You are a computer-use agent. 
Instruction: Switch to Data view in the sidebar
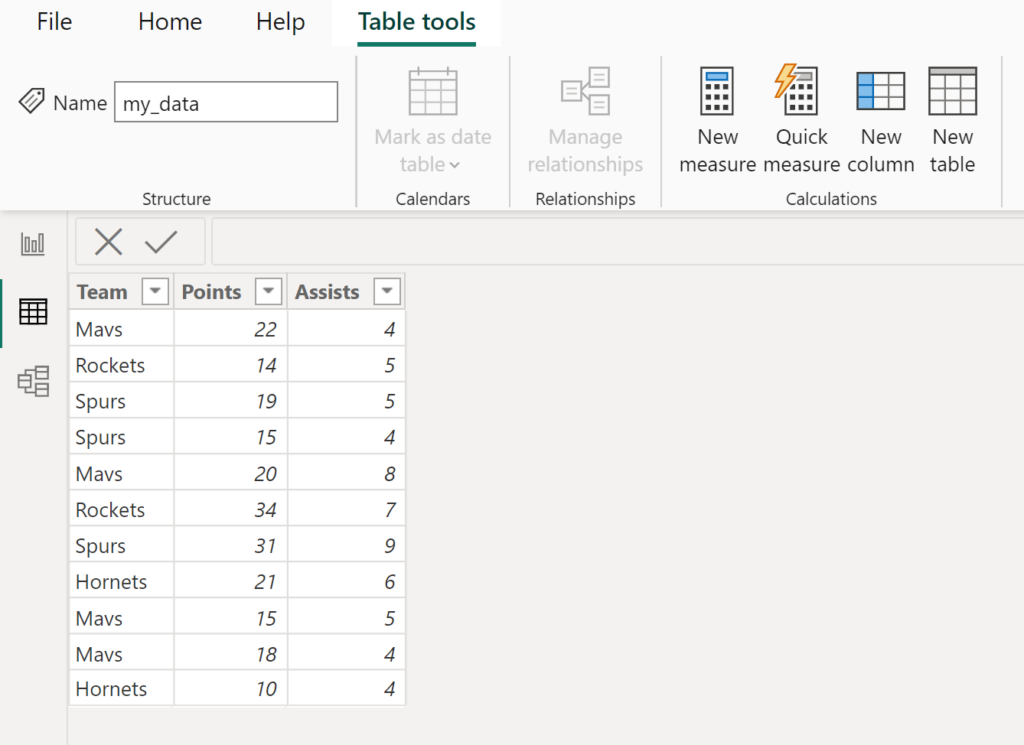click(x=33, y=311)
